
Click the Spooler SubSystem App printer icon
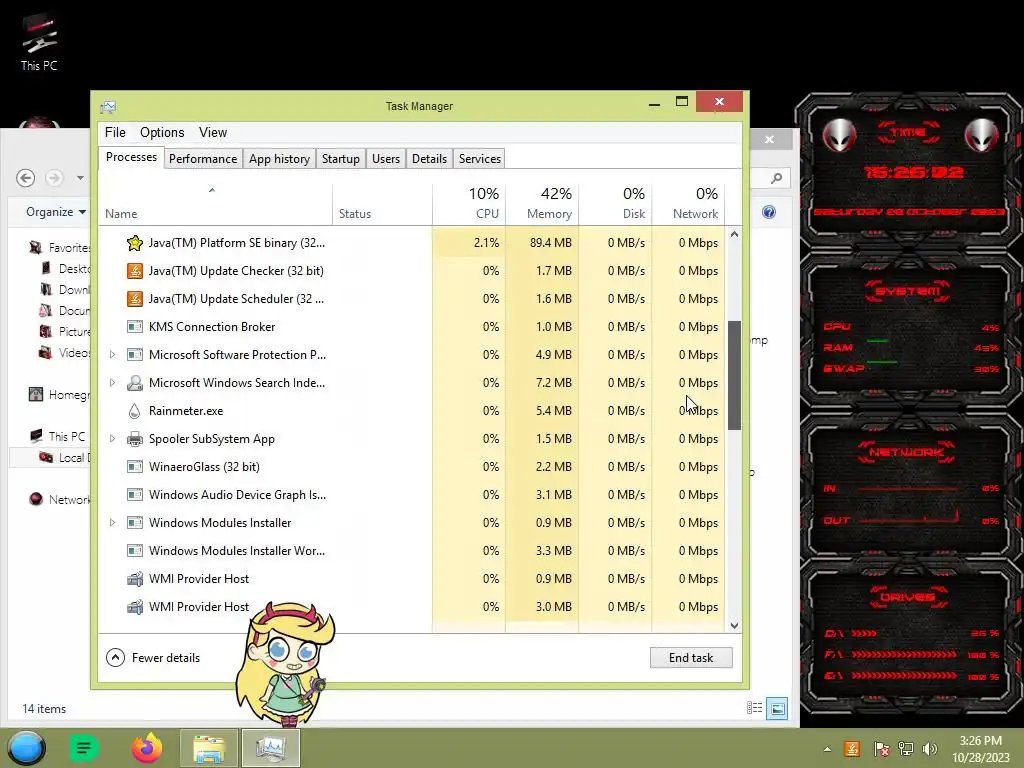click(135, 439)
